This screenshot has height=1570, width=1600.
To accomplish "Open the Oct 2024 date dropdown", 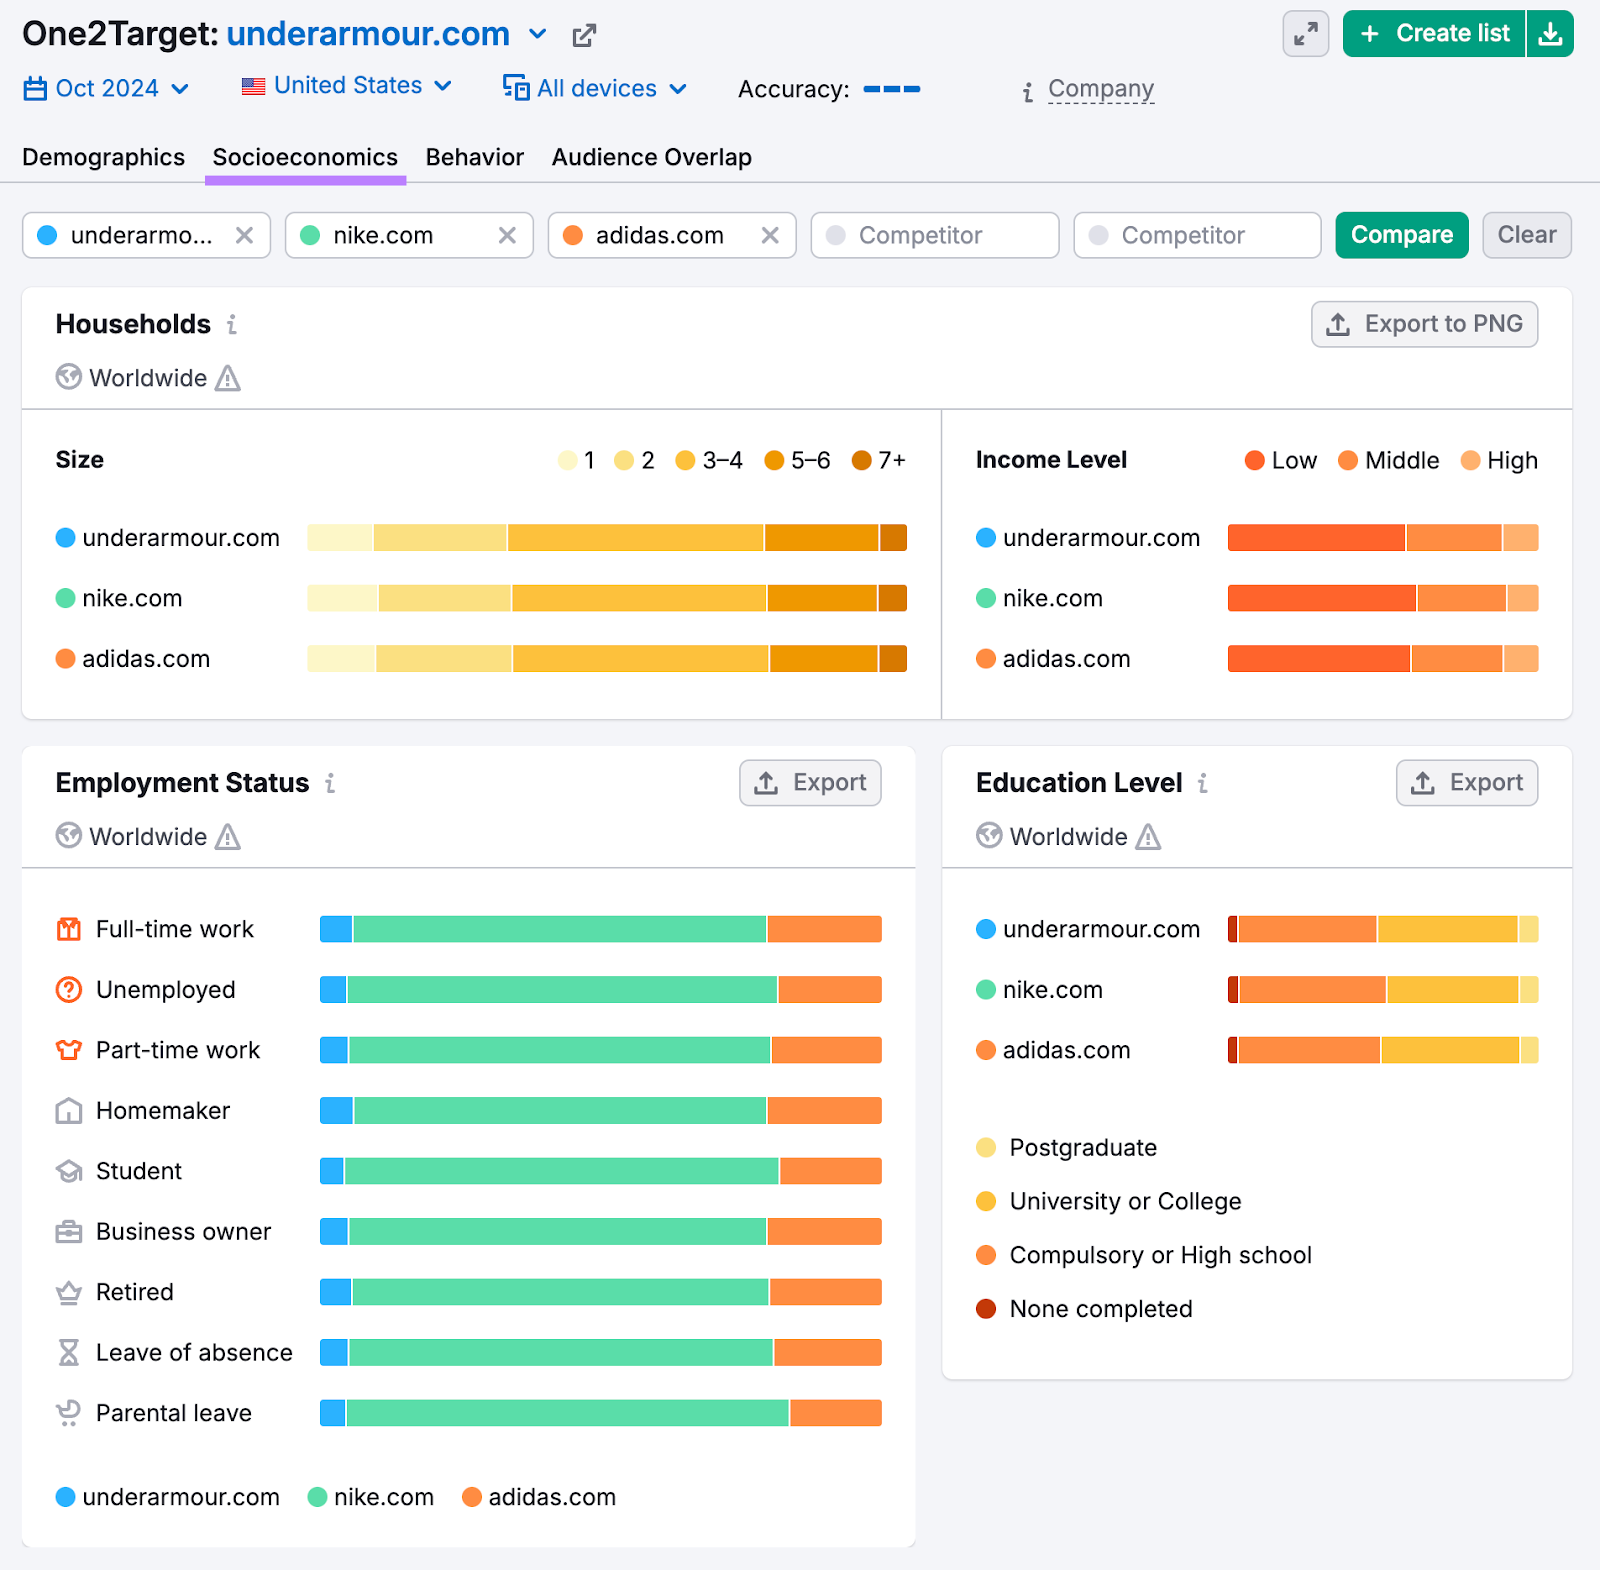I will pyautogui.click(x=106, y=89).
